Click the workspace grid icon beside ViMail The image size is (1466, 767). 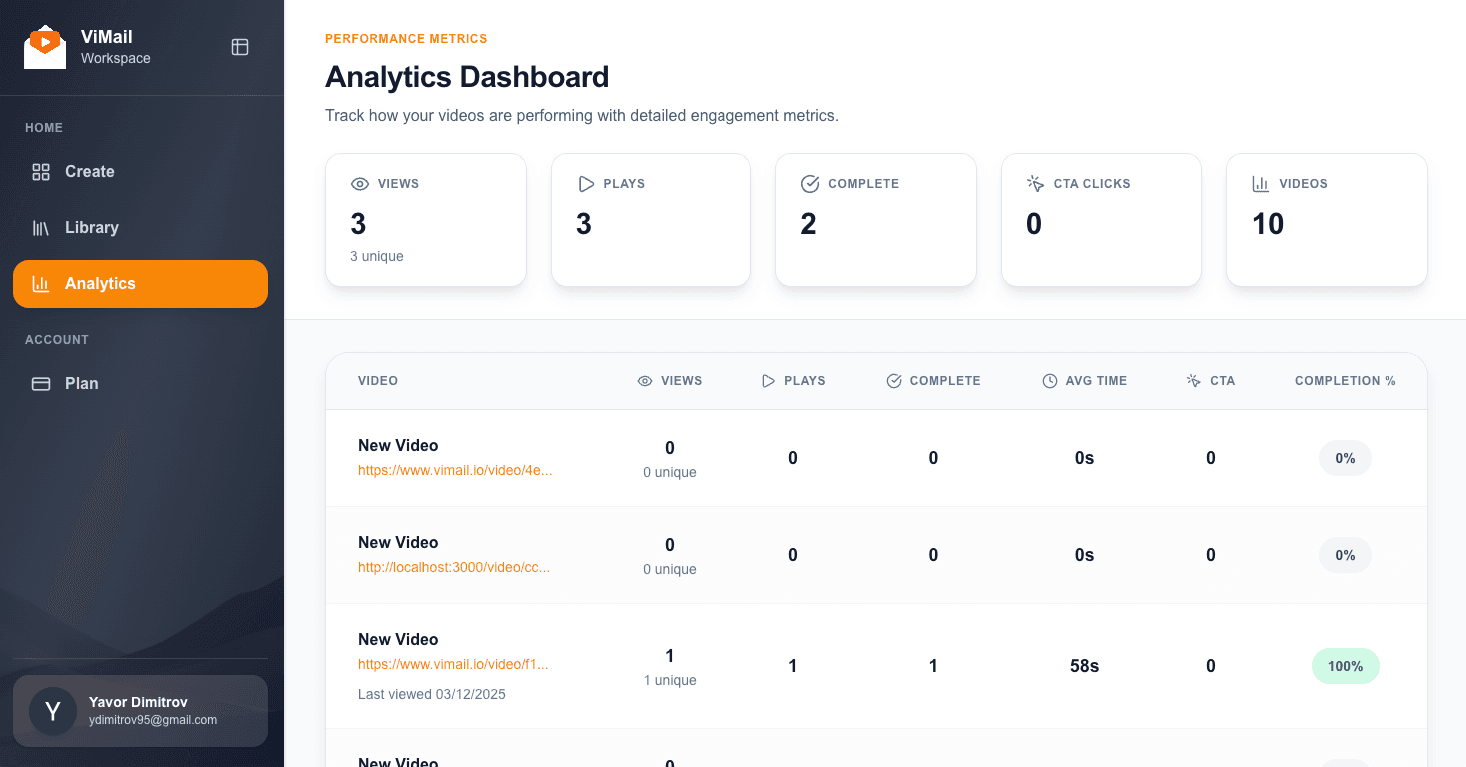point(239,46)
